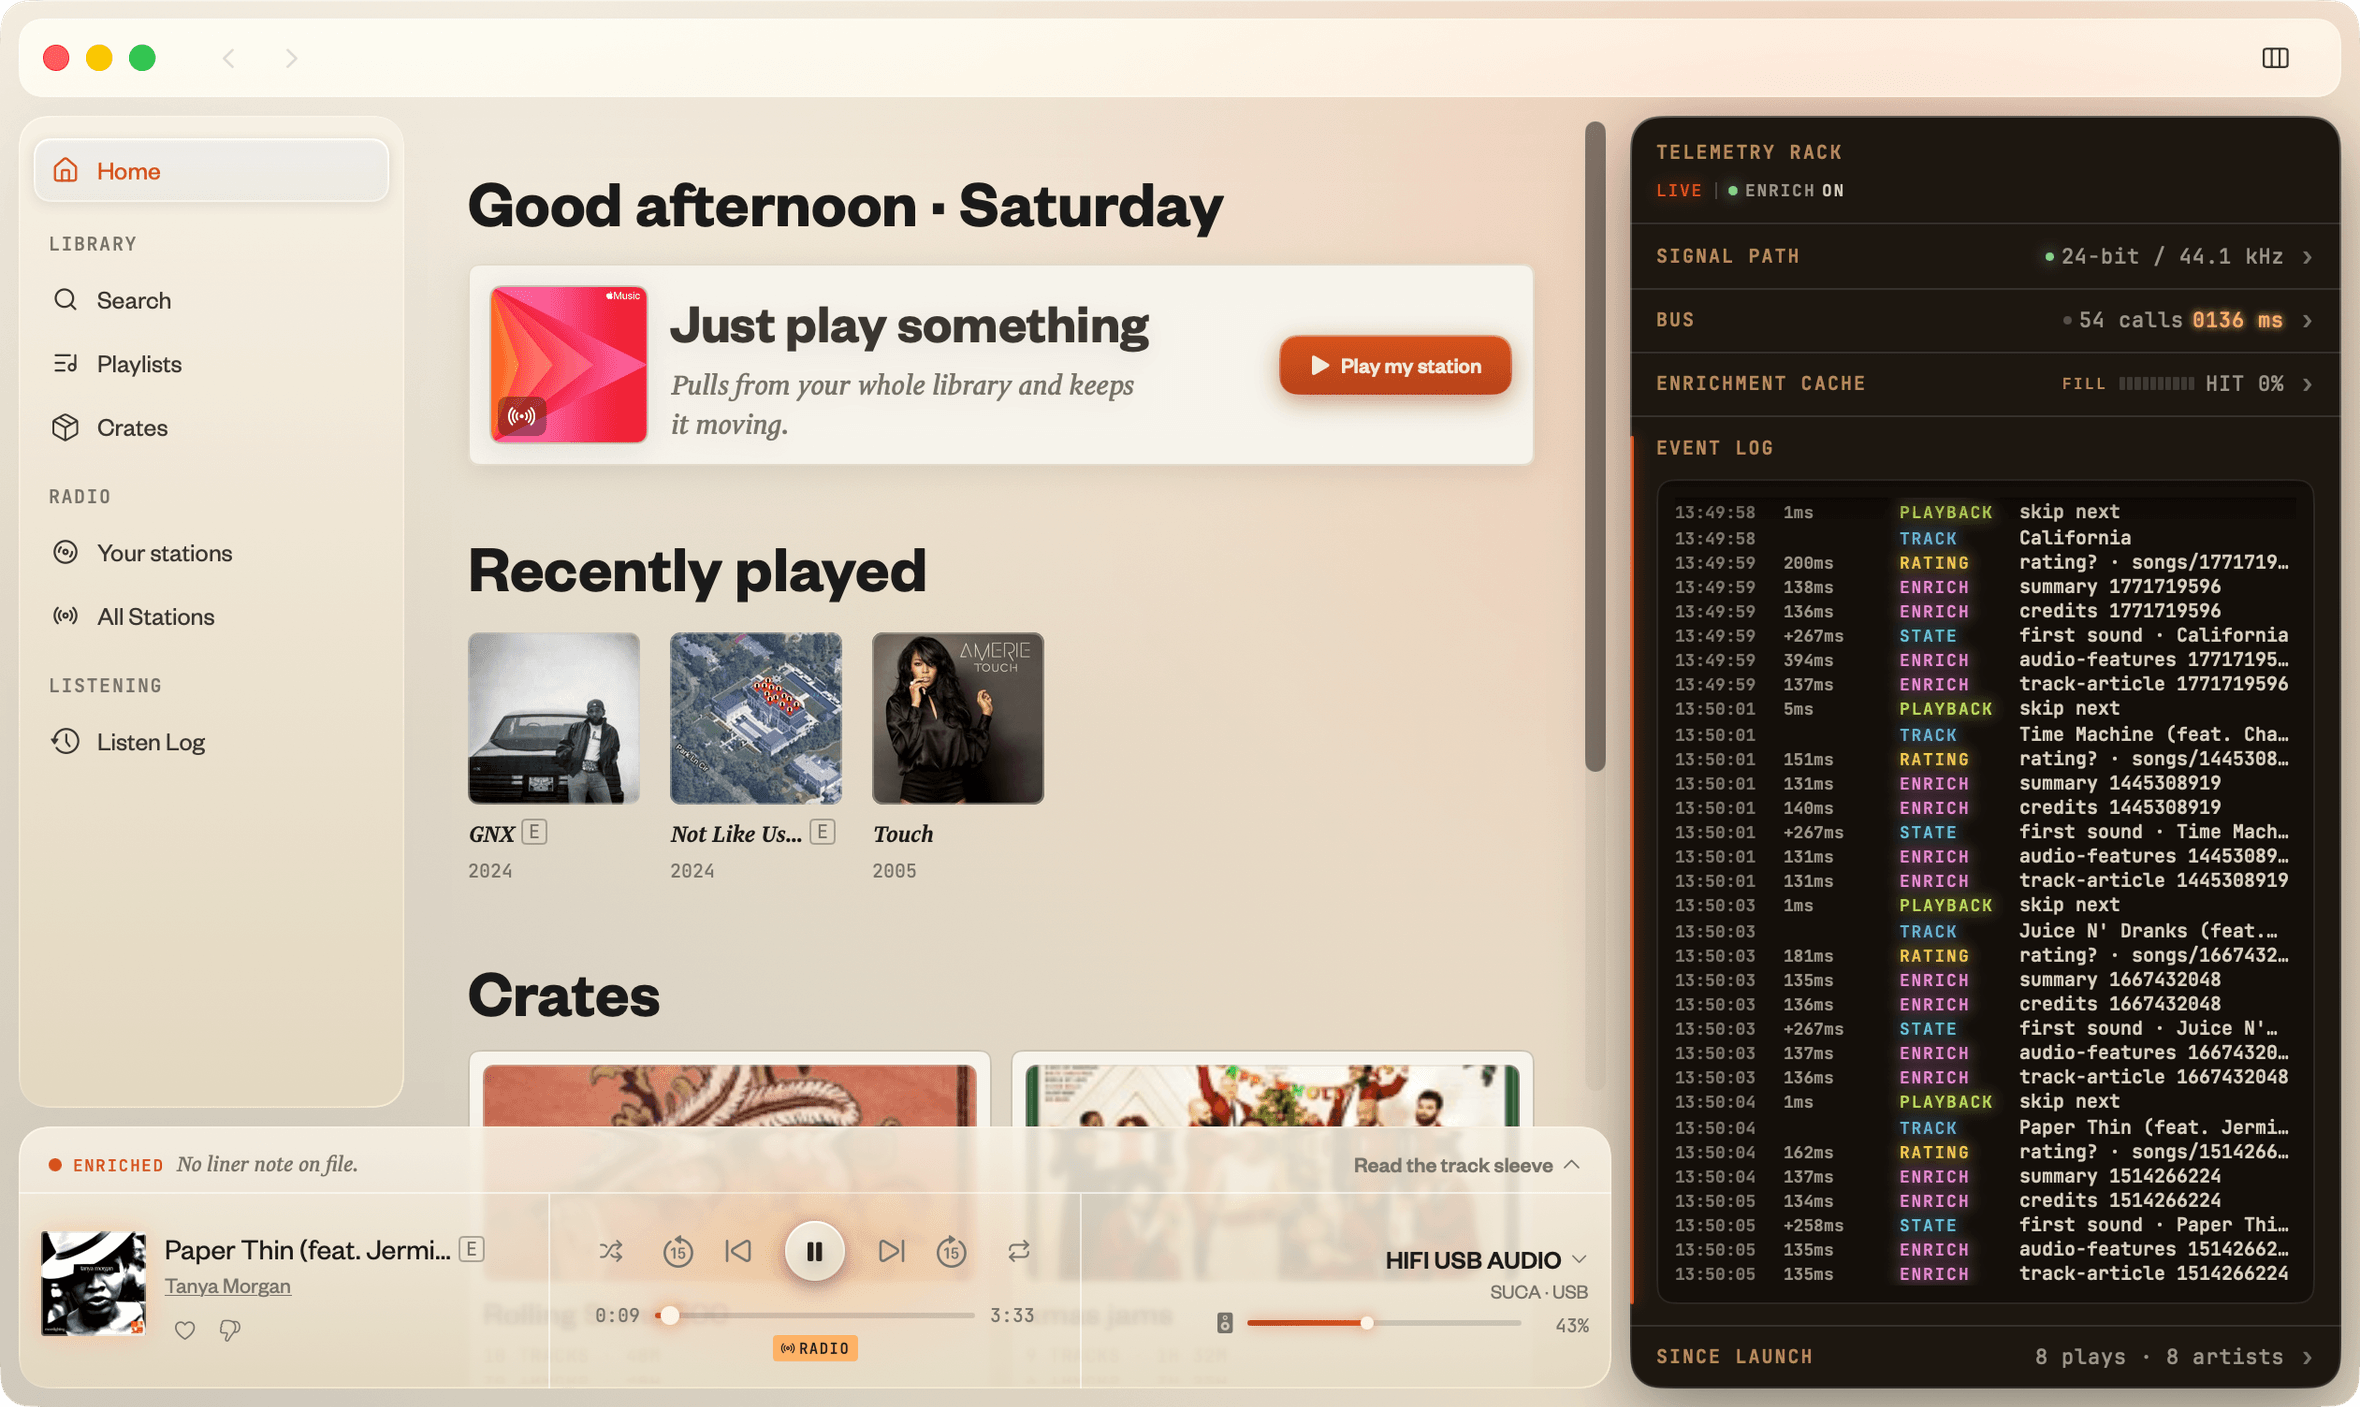2360x1407 pixels.
Task: Click the navigate forward arrow
Action: [x=291, y=58]
